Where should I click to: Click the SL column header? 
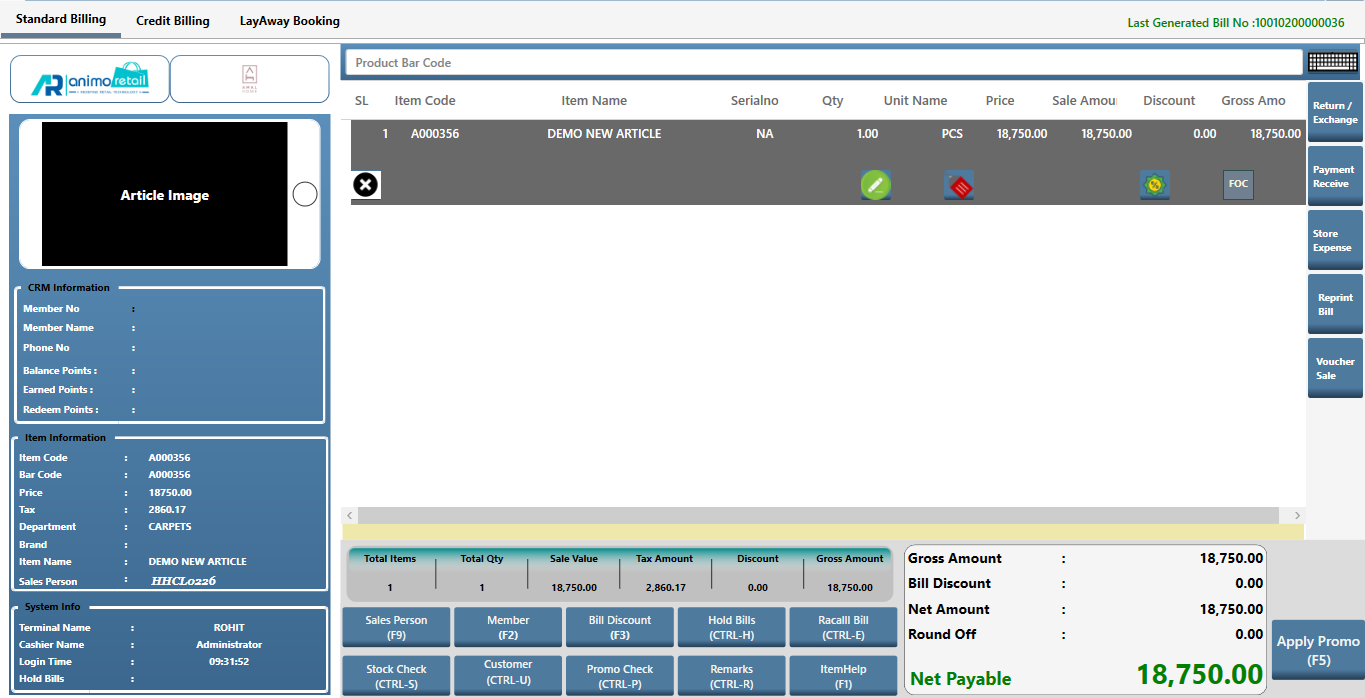click(362, 101)
